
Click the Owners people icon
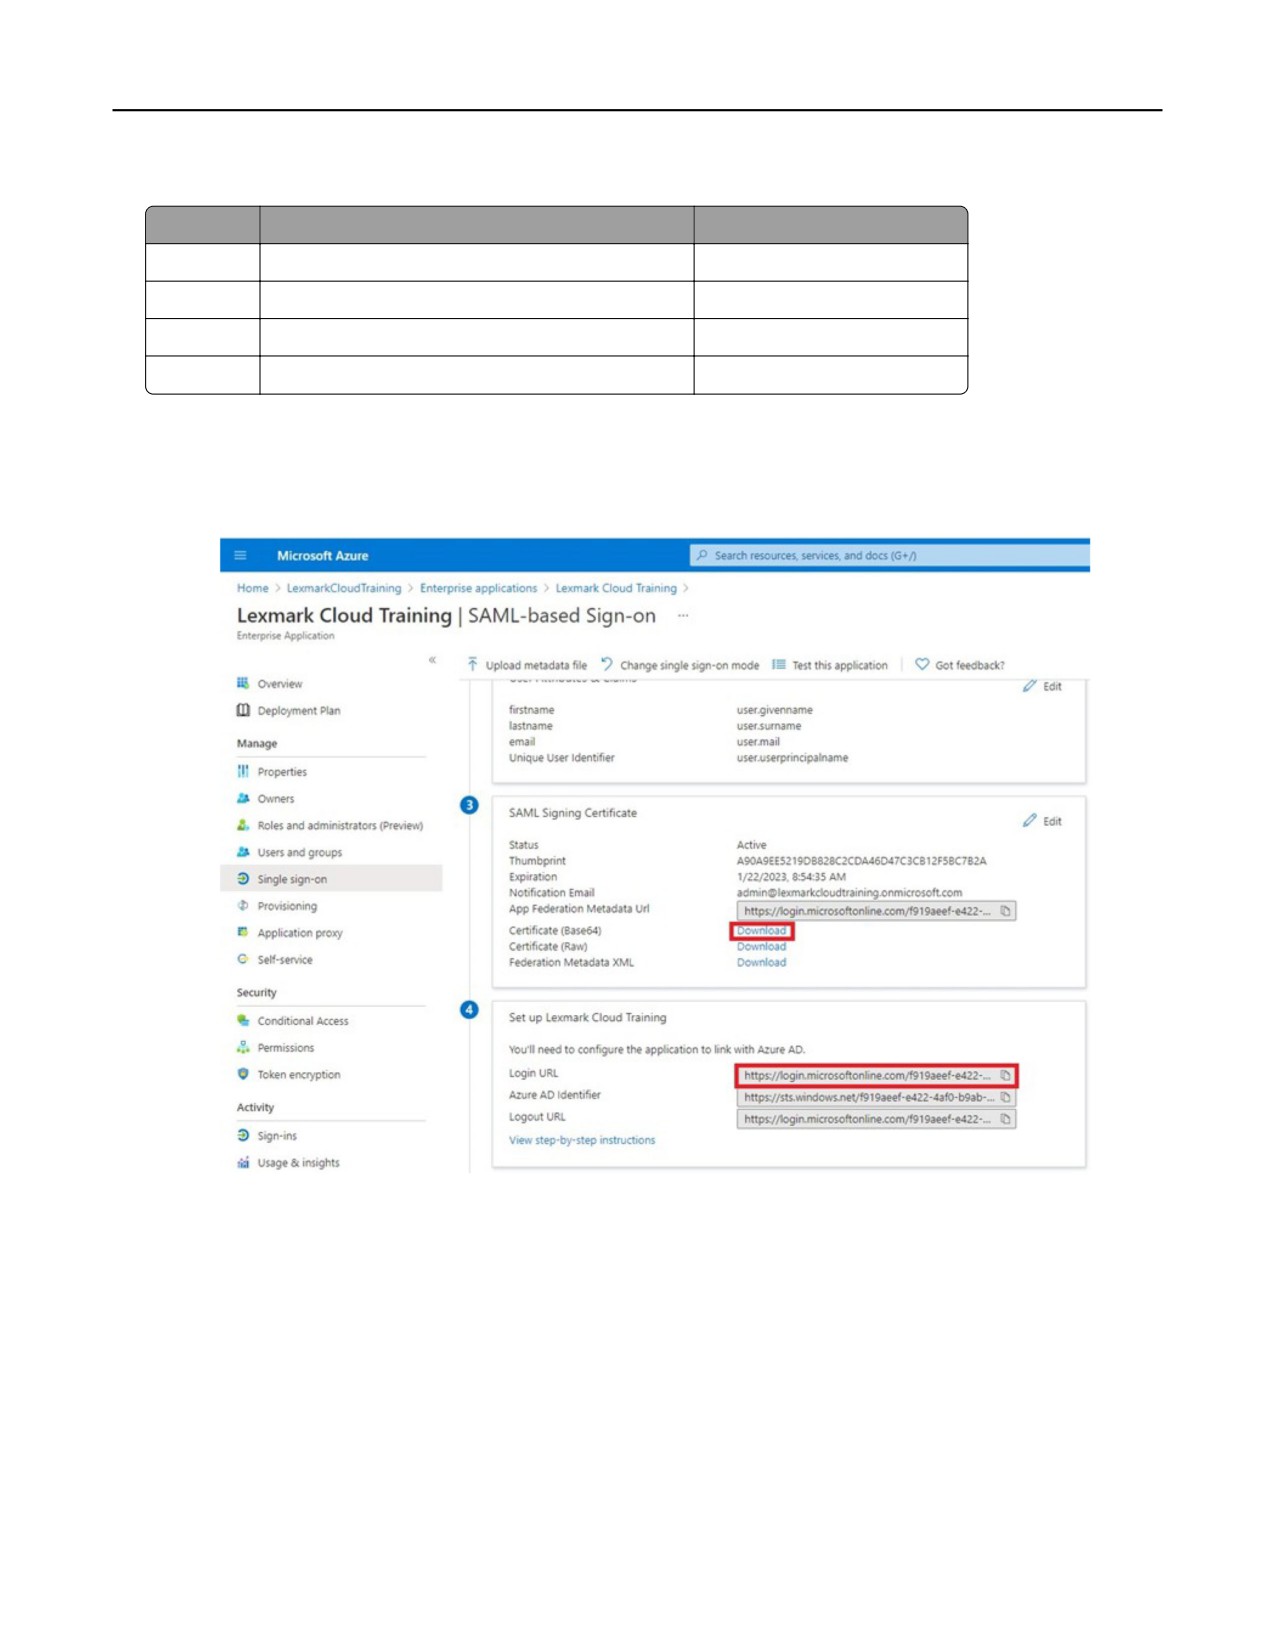(243, 798)
